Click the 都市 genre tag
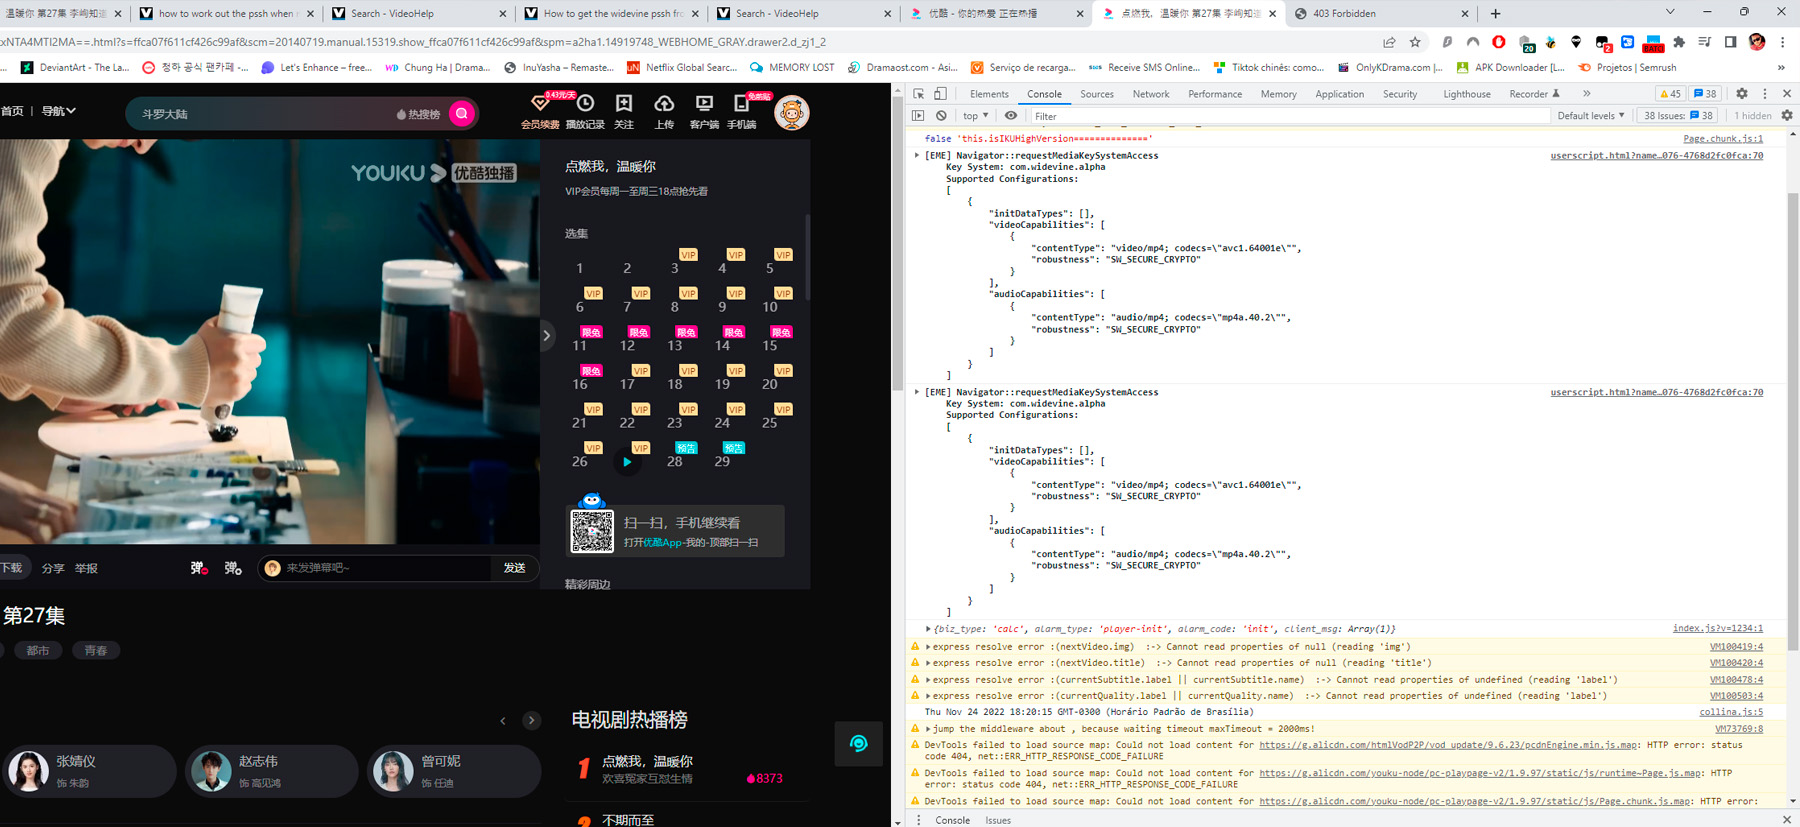 pyautogui.click(x=38, y=651)
